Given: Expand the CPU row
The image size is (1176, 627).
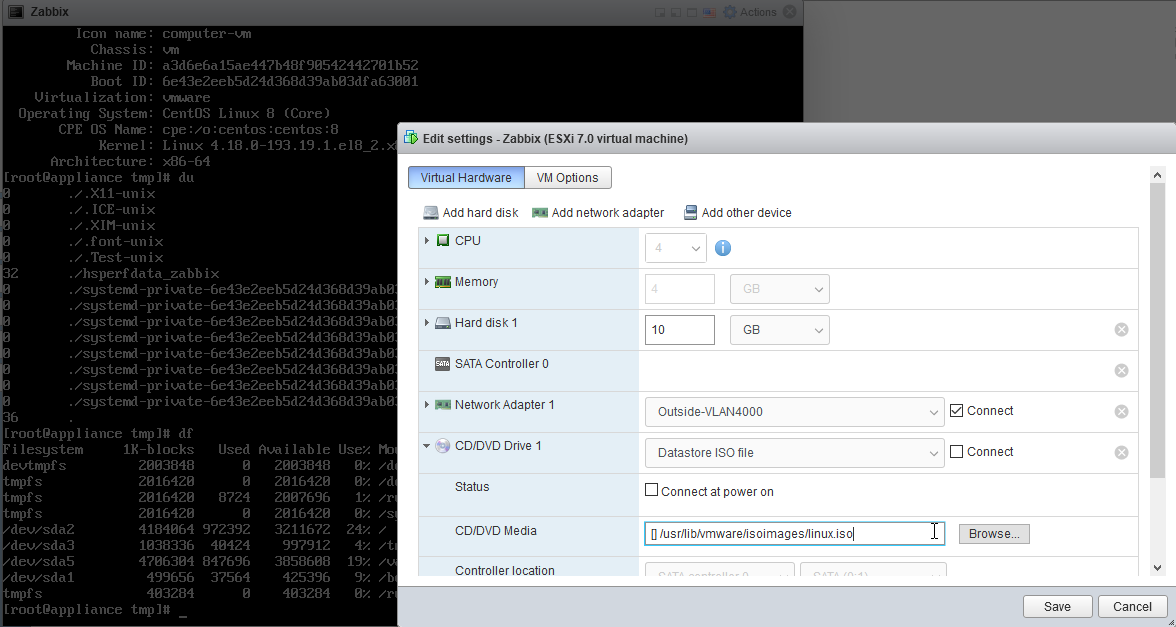Looking at the screenshot, I should coord(427,241).
